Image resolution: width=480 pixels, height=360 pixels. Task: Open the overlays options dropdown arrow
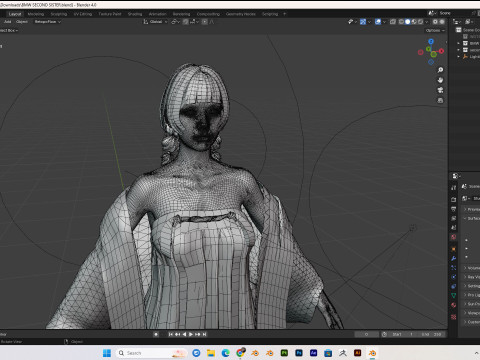[x=384, y=22]
